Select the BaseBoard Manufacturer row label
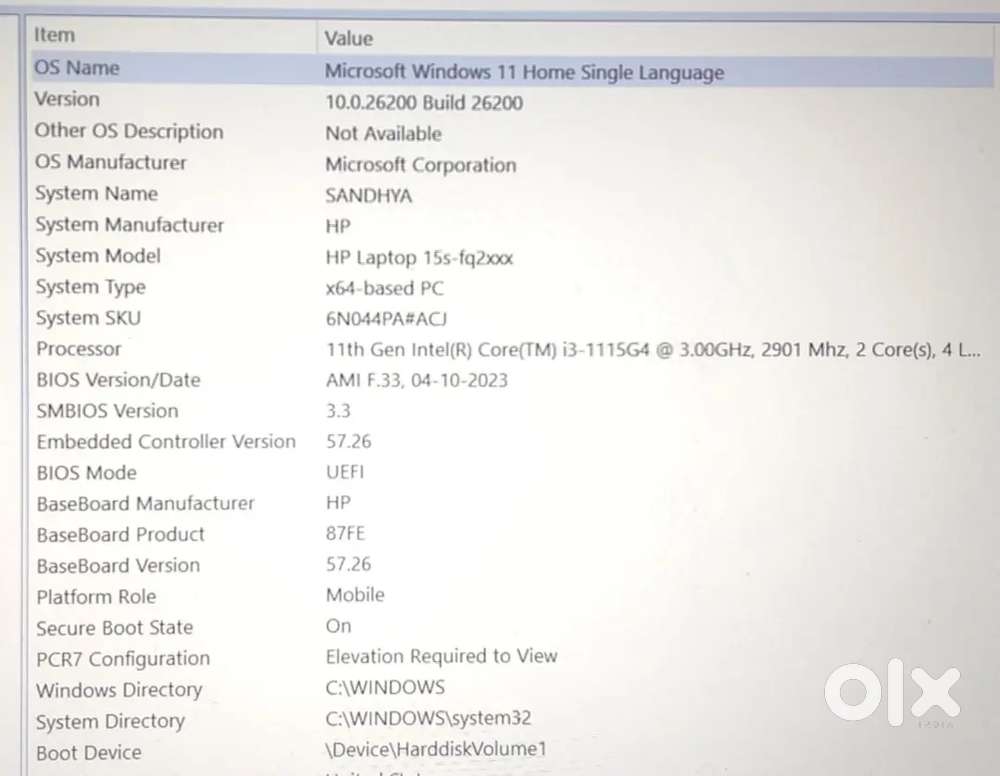 [x=145, y=504]
